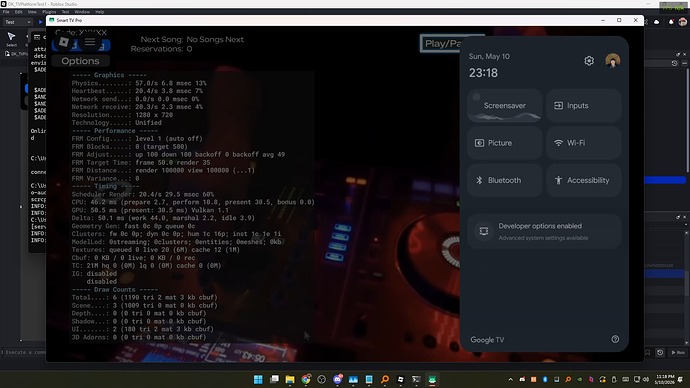This screenshot has height=388, width=690.
Task: Open the View menu in Roblox Studio
Action: pyautogui.click(x=32, y=12)
